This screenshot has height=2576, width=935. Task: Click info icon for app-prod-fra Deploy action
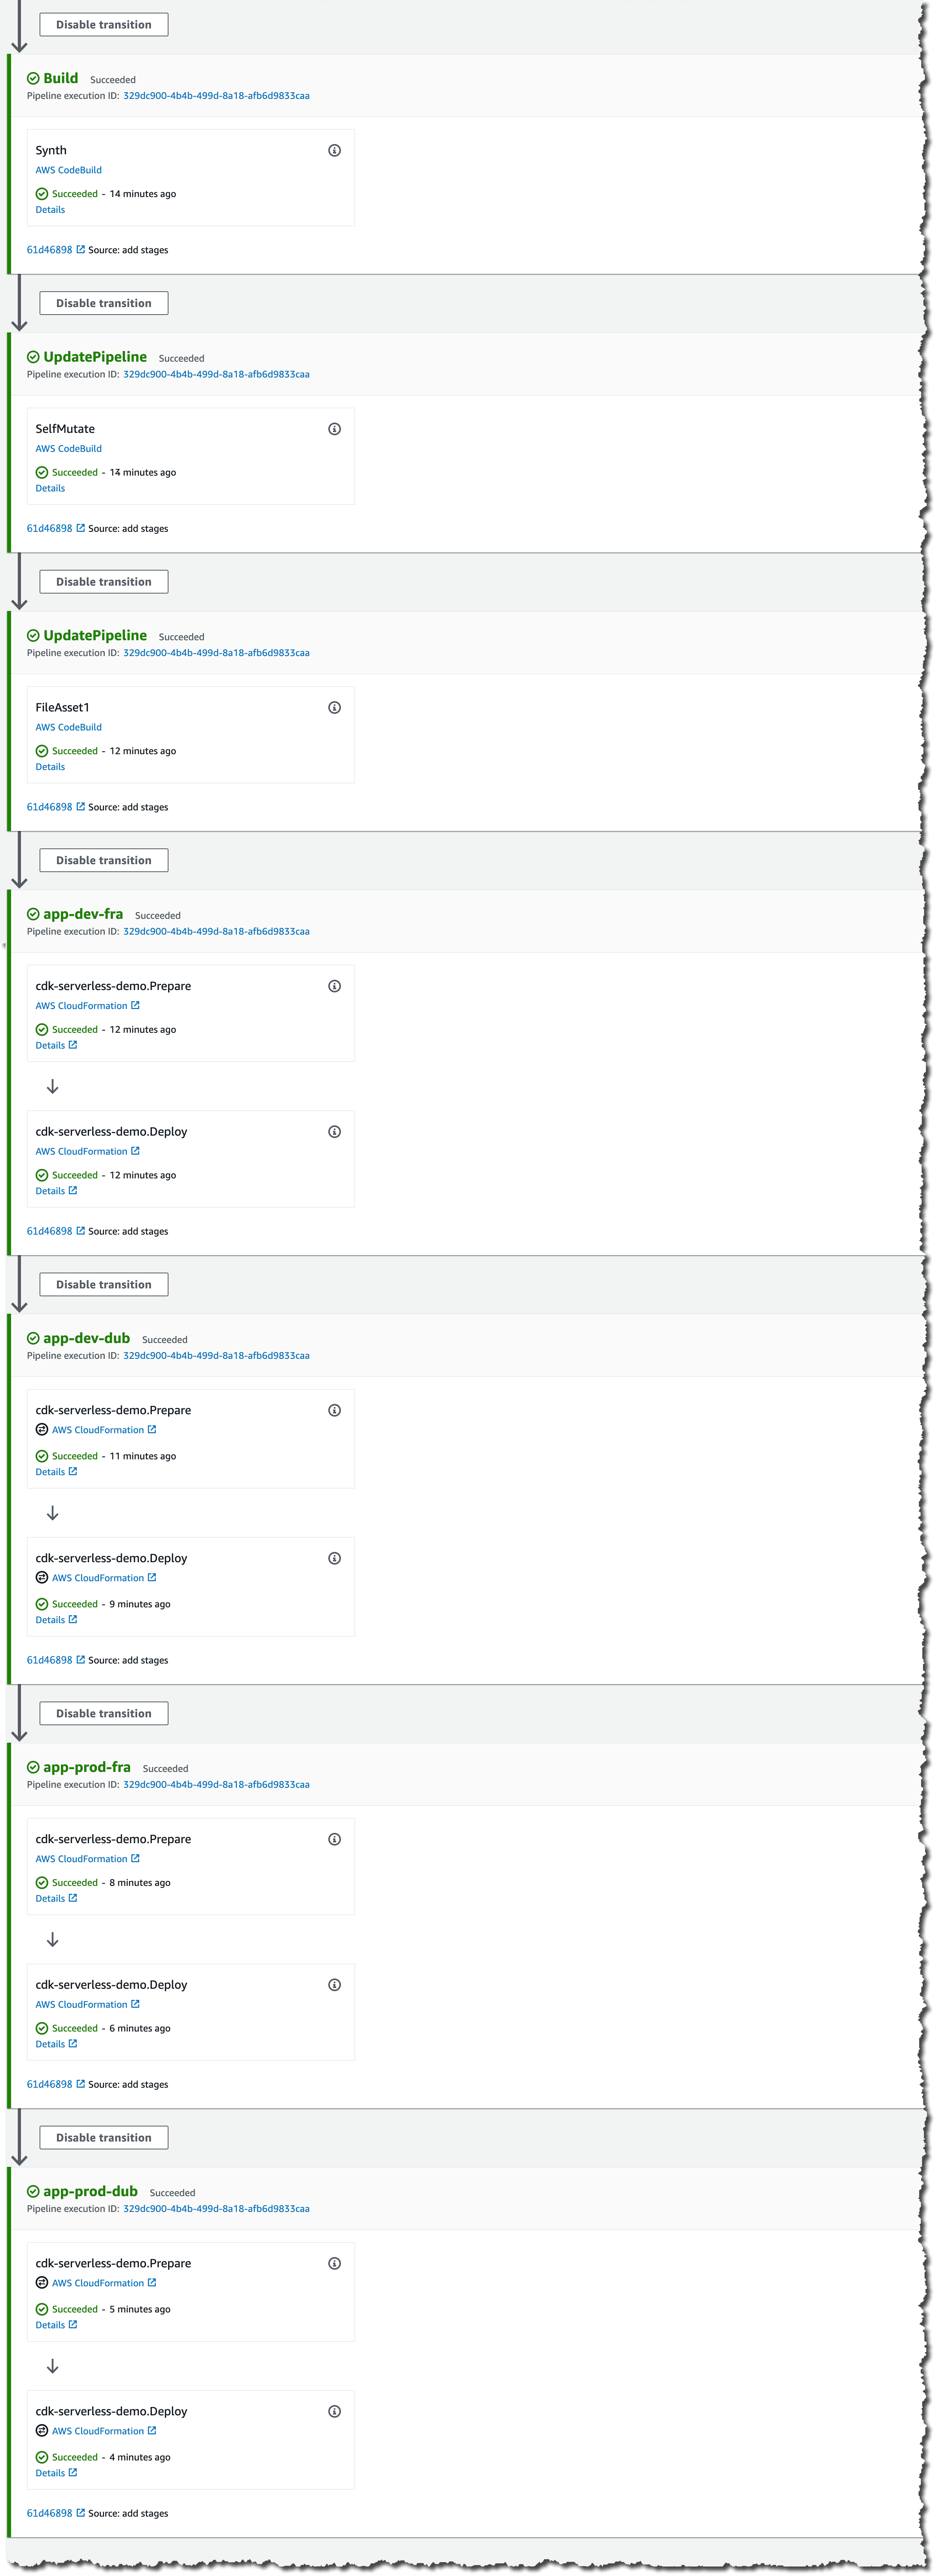coord(334,1985)
